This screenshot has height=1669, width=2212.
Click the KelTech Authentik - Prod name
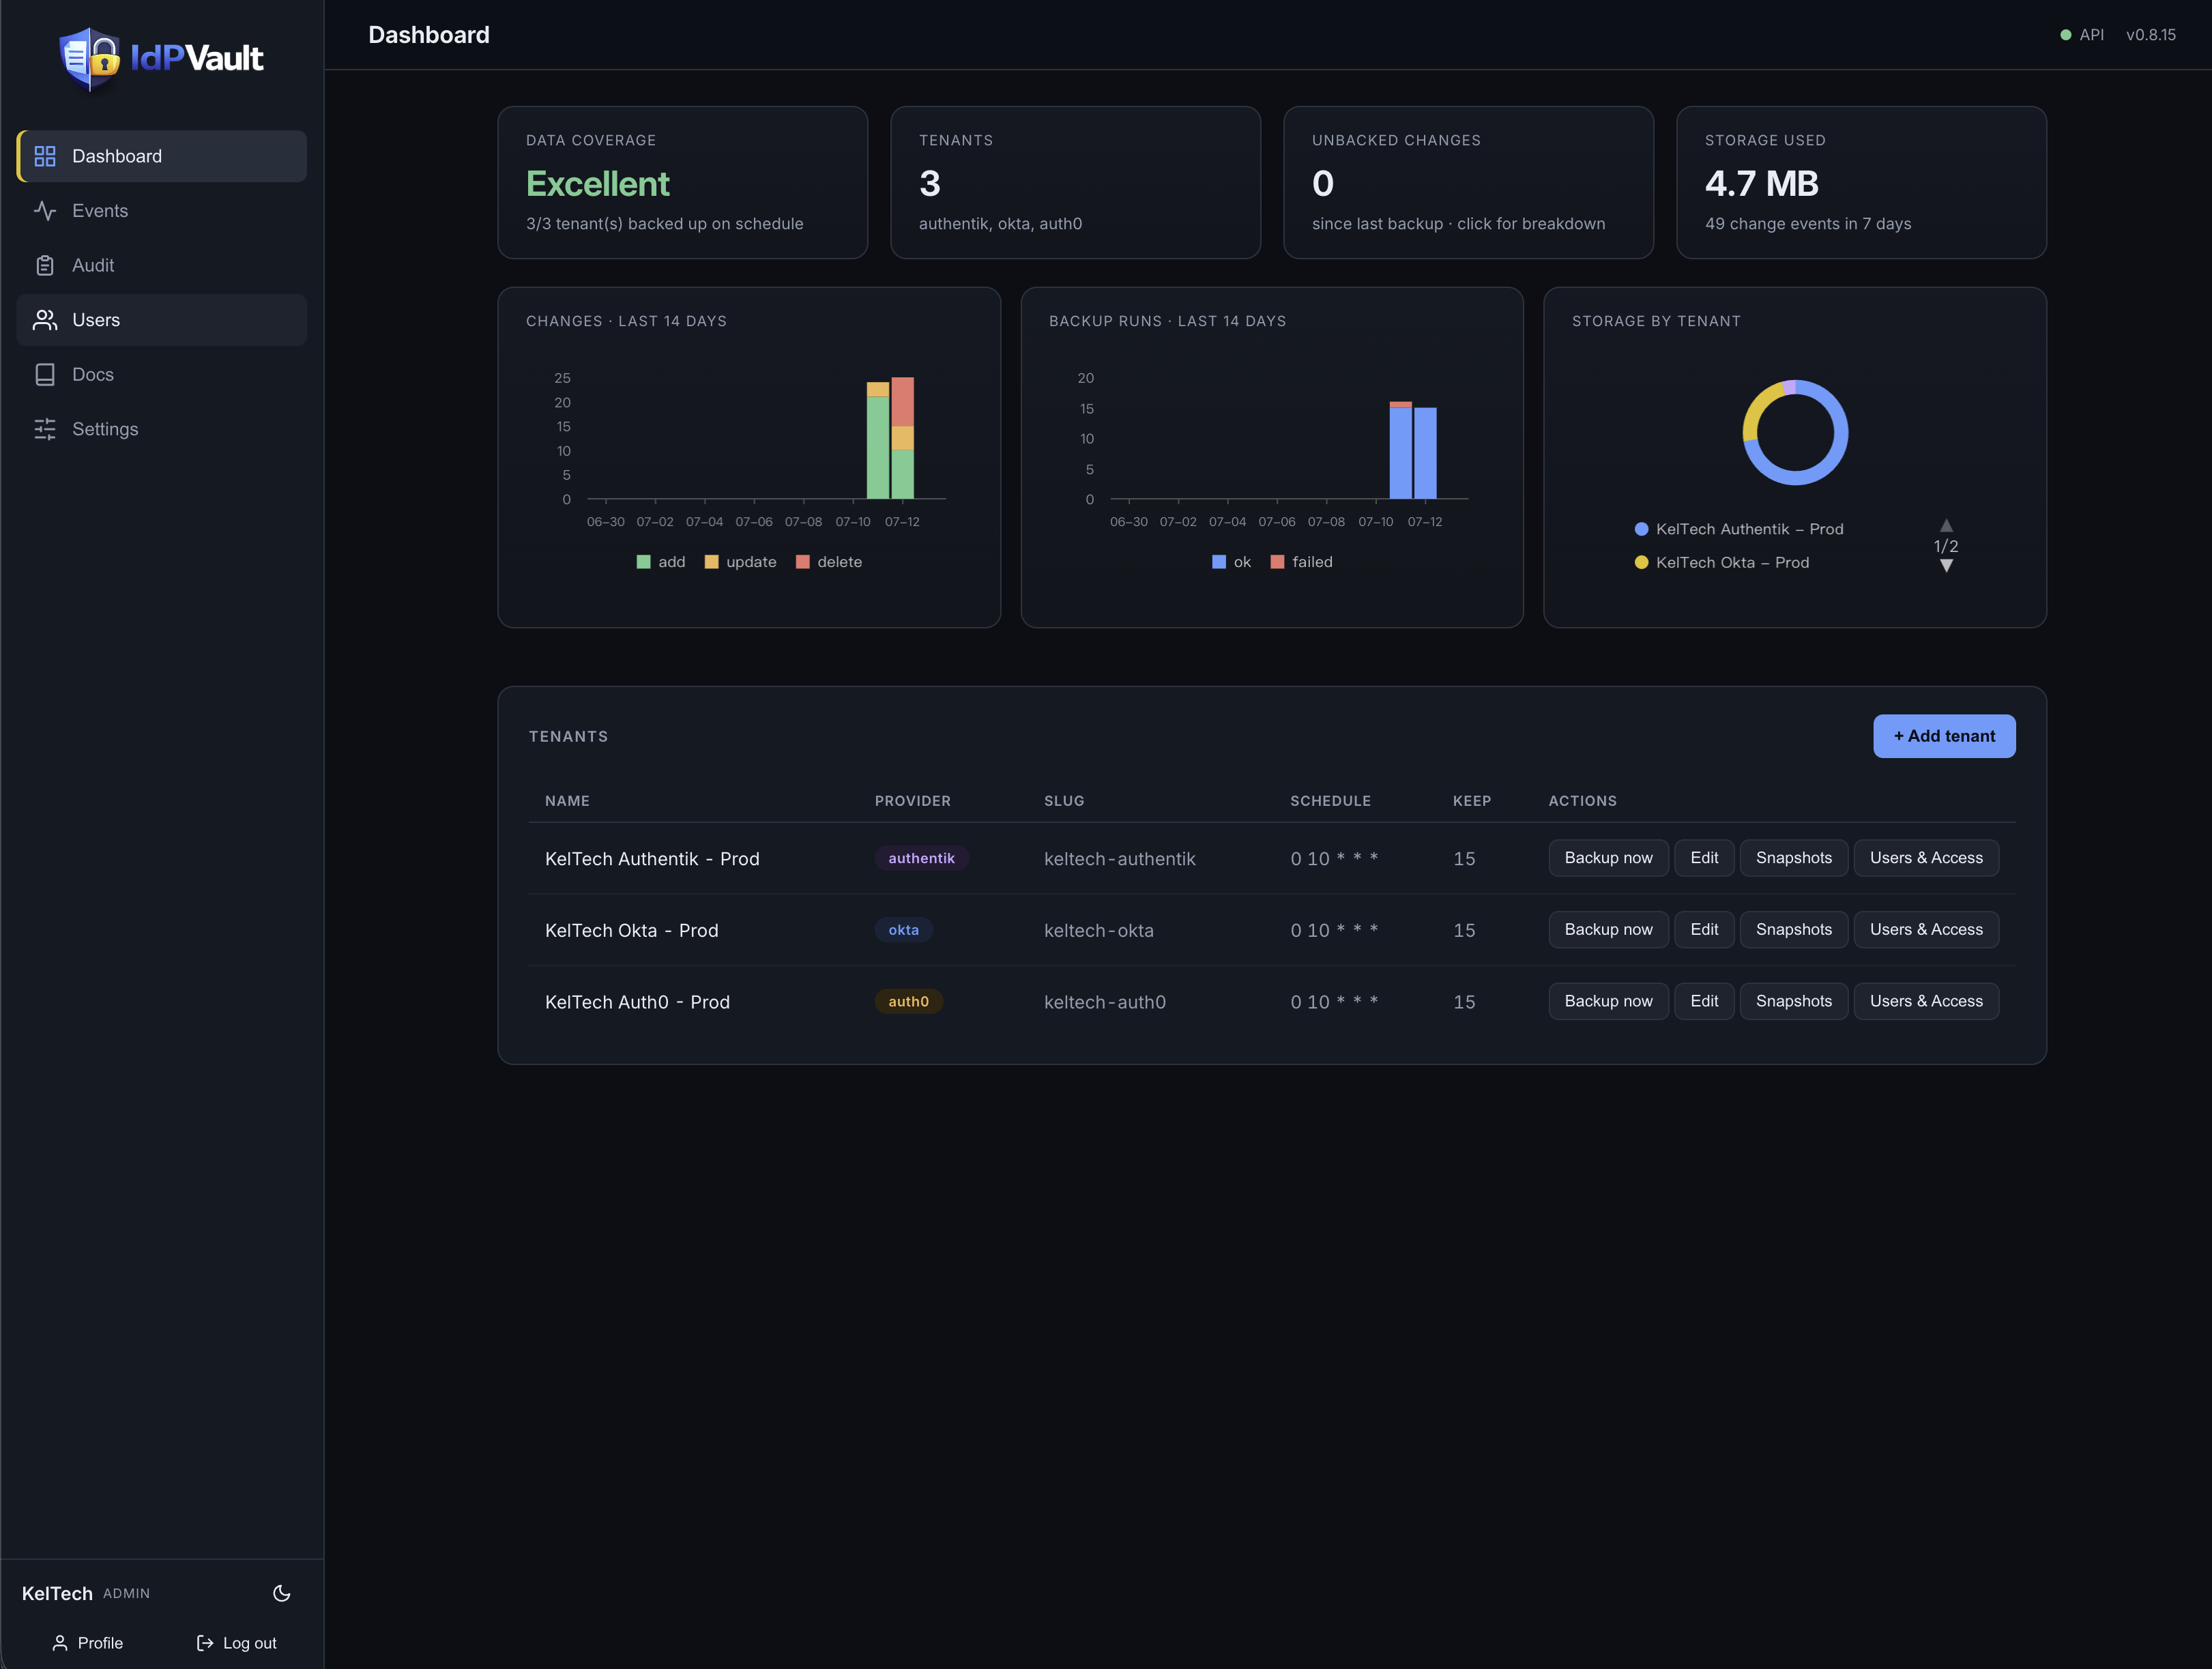tap(652, 859)
